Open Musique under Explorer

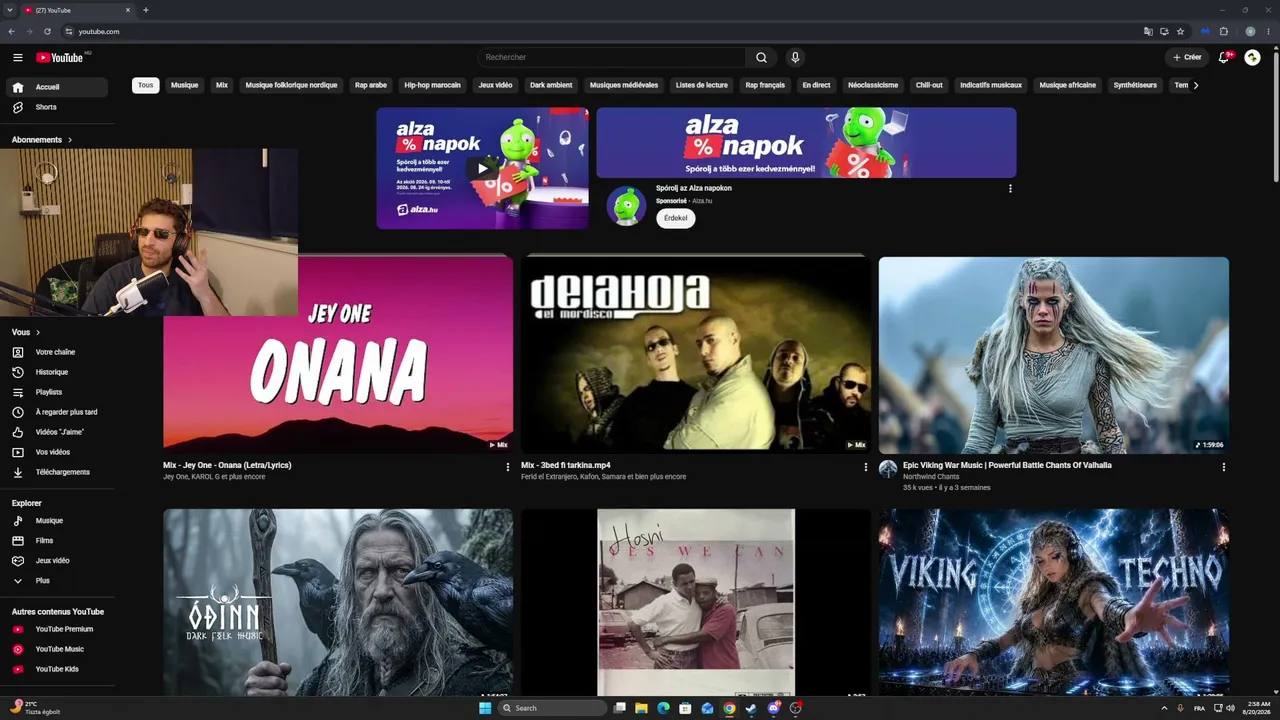[x=55, y=521]
